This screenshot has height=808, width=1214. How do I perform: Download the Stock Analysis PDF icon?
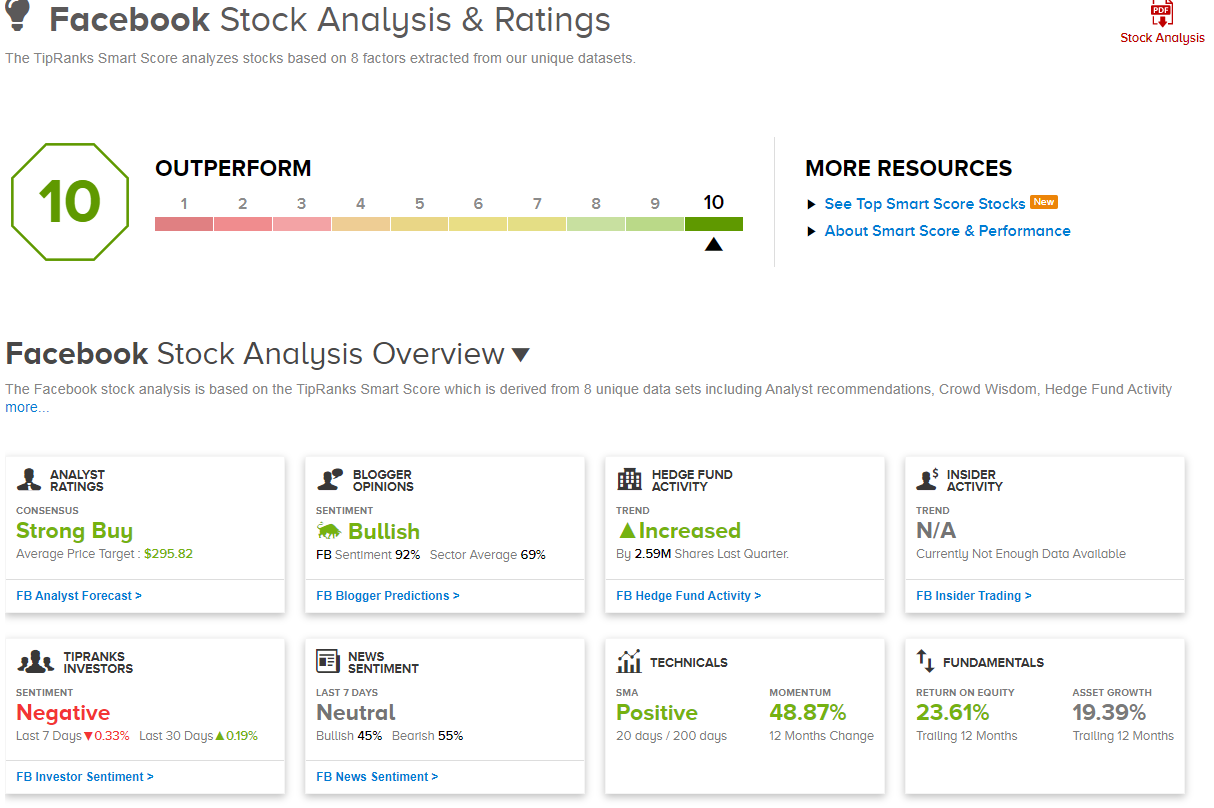point(1161,14)
